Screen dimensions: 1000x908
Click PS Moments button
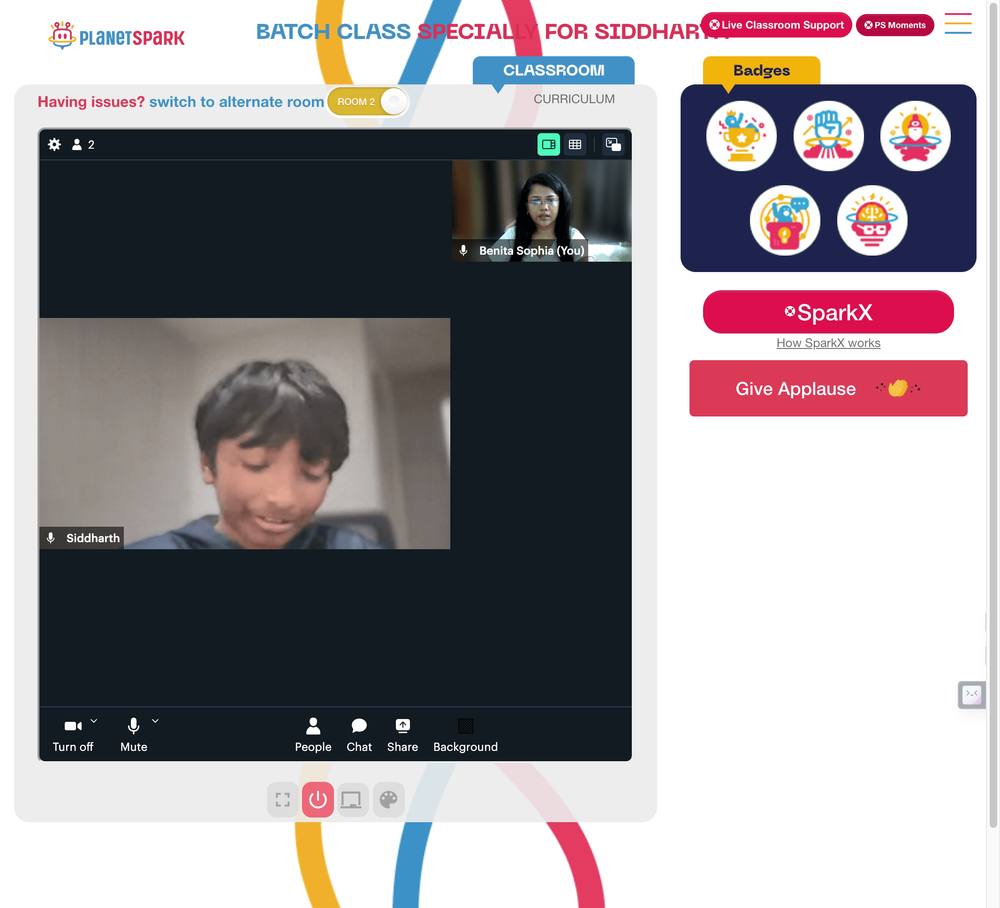[895, 25]
